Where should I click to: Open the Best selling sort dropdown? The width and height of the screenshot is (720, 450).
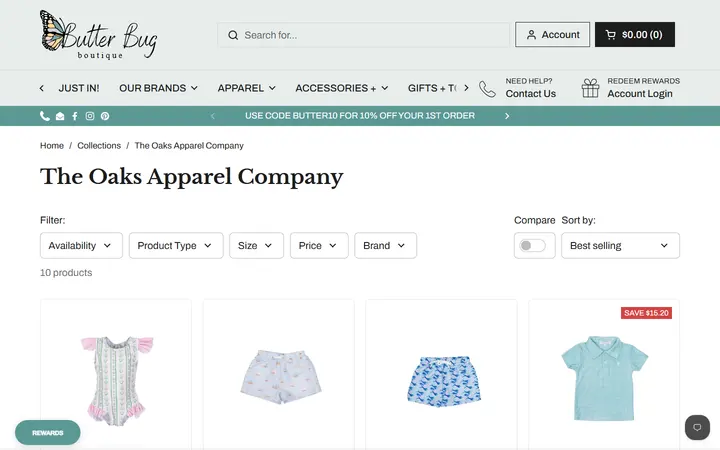(x=620, y=246)
